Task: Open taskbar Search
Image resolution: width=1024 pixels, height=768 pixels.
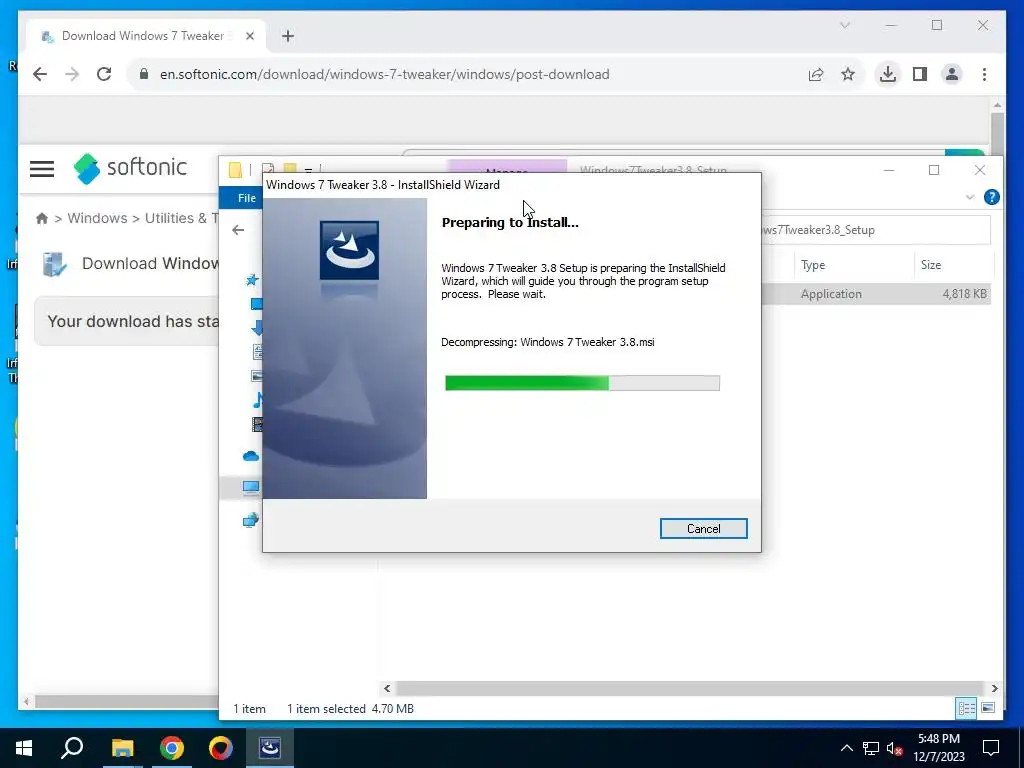Action: pos(72,748)
